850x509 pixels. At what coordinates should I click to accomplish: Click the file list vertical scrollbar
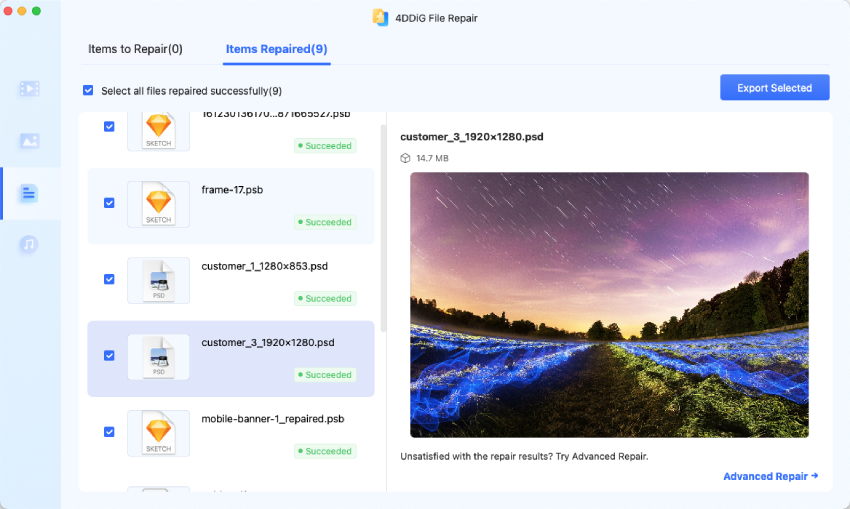(x=384, y=228)
